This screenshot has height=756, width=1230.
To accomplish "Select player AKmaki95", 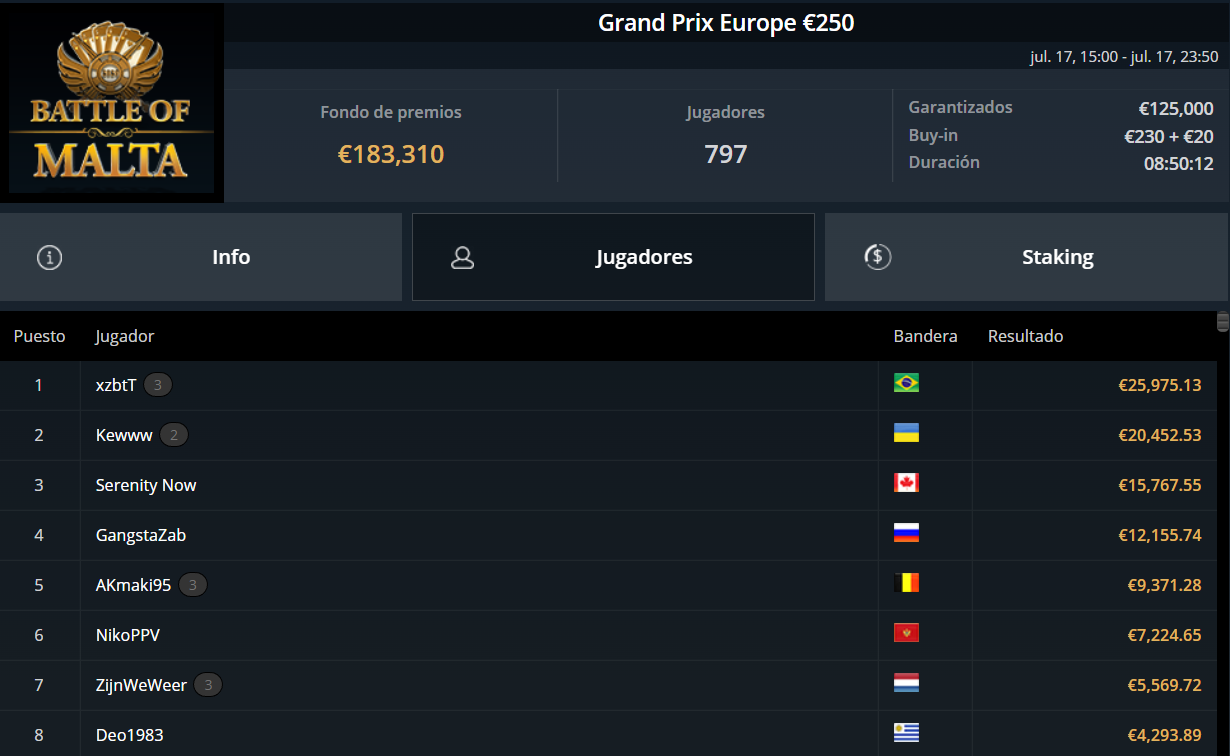I will tap(134, 585).
